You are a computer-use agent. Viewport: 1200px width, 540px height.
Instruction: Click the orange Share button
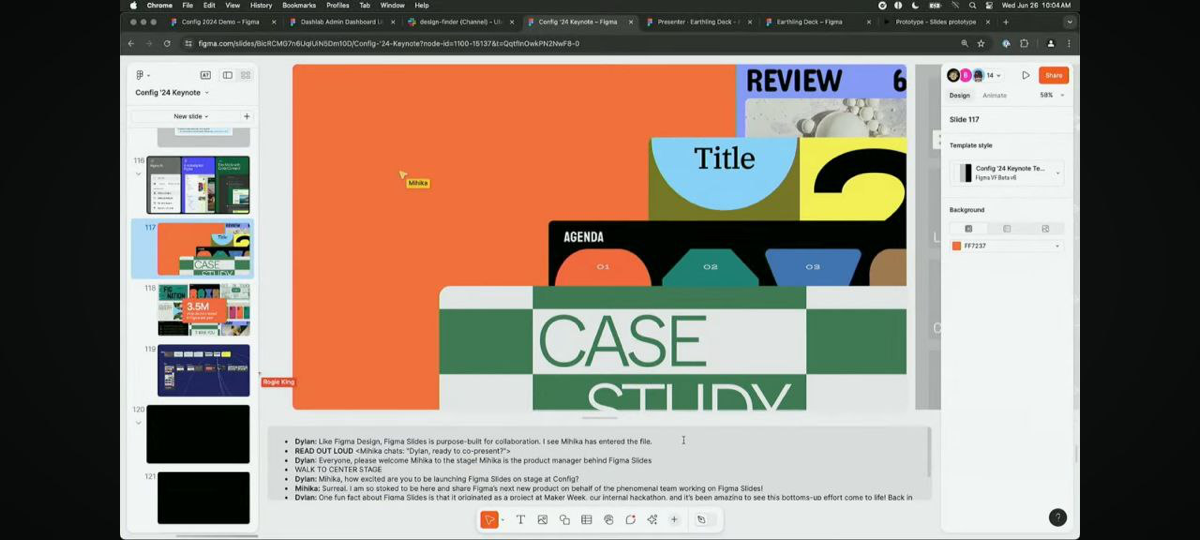tap(1054, 75)
